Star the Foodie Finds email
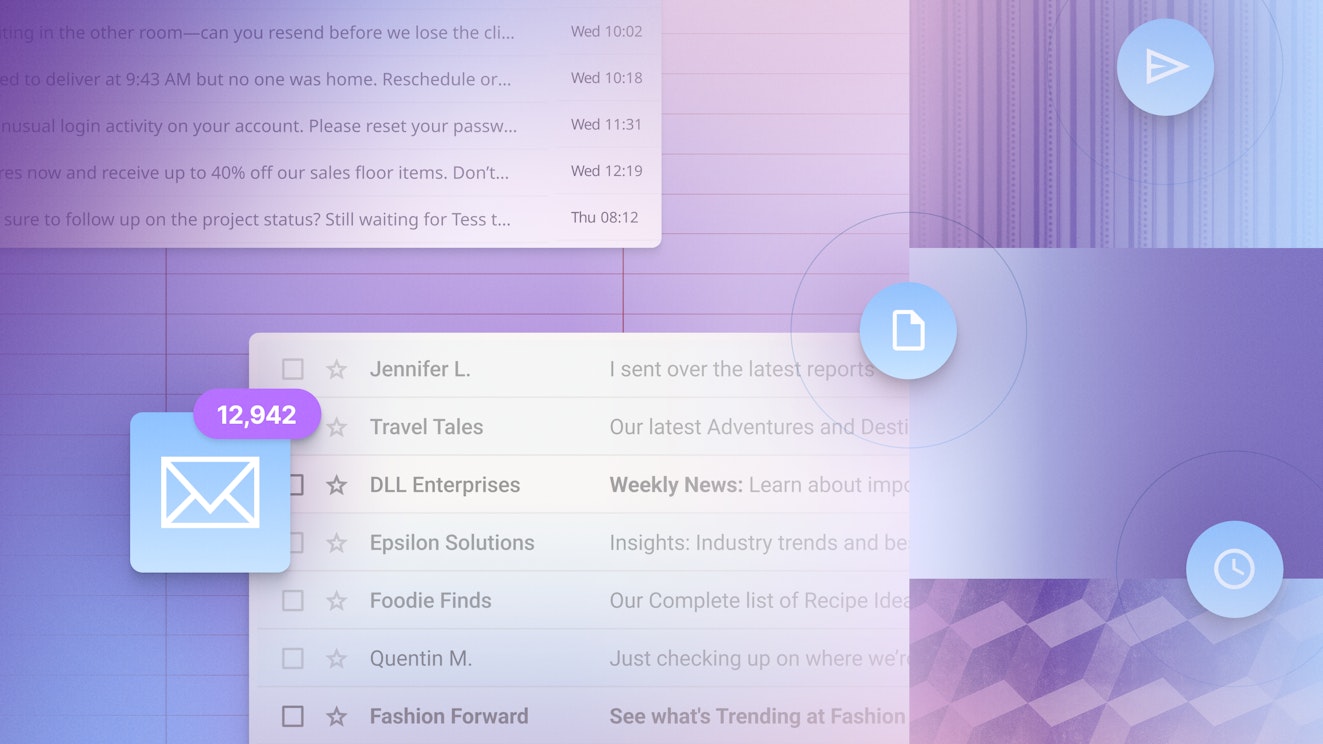Screen dimensions: 1323x744 [335, 601]
